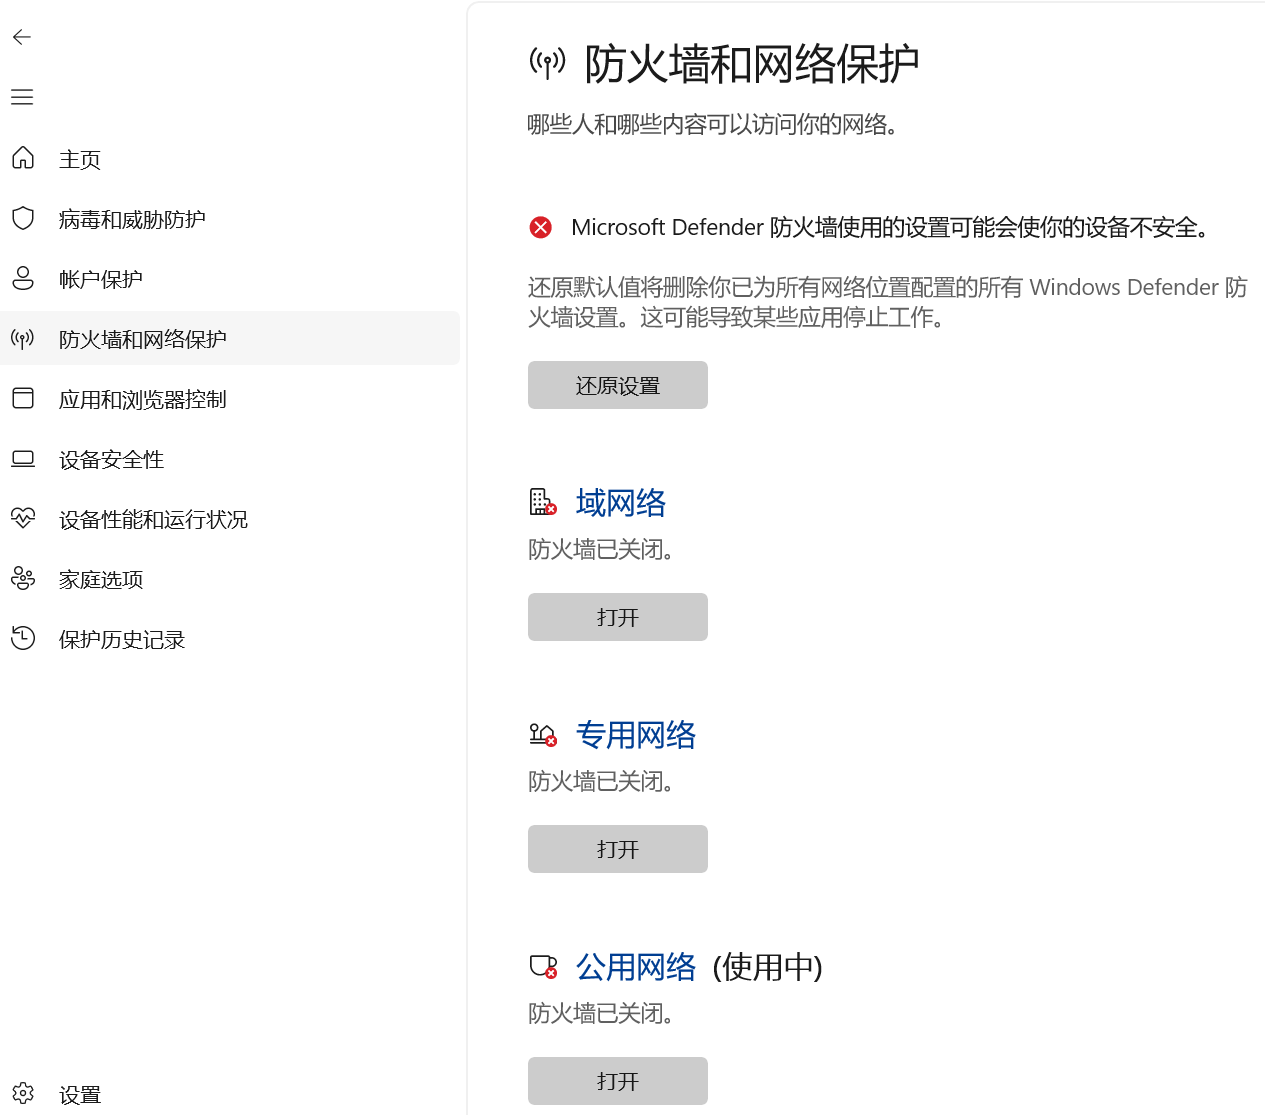Click the page title 防火墙和网络保护
The image size is (1265, 1115).
[x=751, y=63]
